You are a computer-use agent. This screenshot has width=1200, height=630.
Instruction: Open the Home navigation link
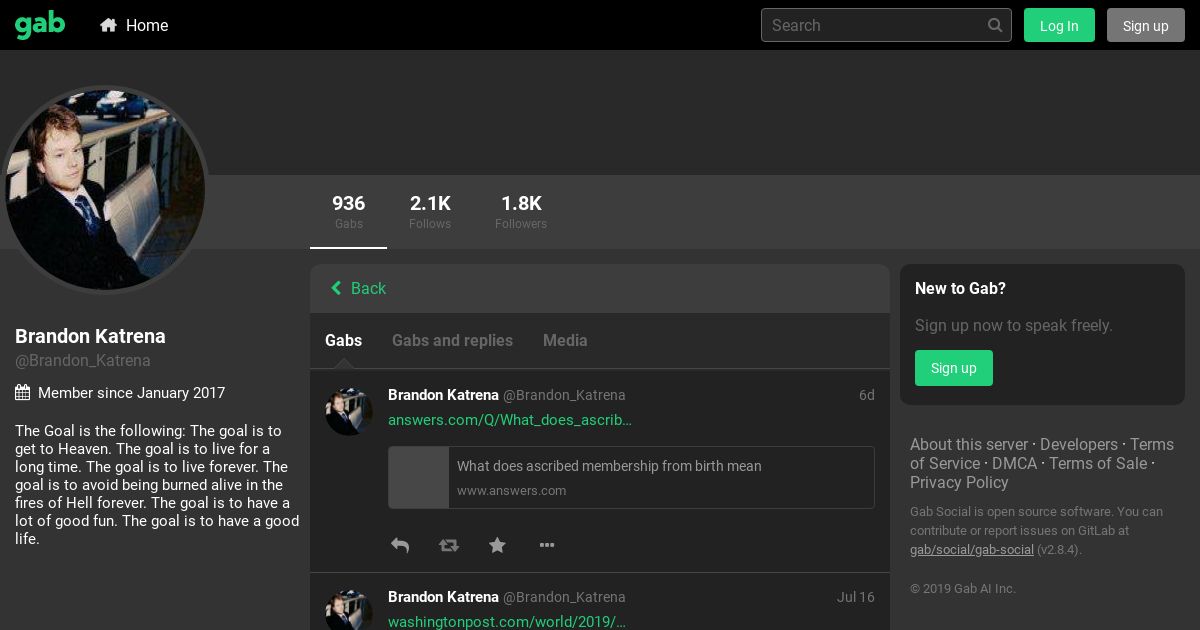coord(134,25)
